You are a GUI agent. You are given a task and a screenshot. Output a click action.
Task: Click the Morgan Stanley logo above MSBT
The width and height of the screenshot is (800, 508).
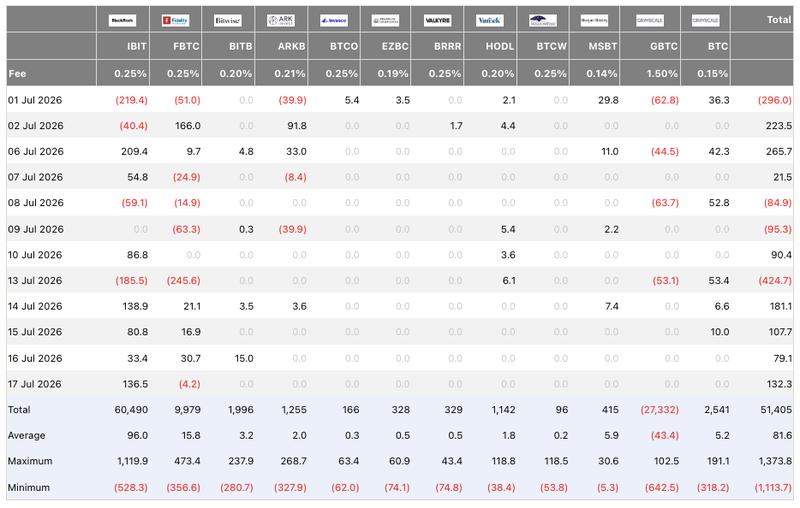tap(594, 20)
